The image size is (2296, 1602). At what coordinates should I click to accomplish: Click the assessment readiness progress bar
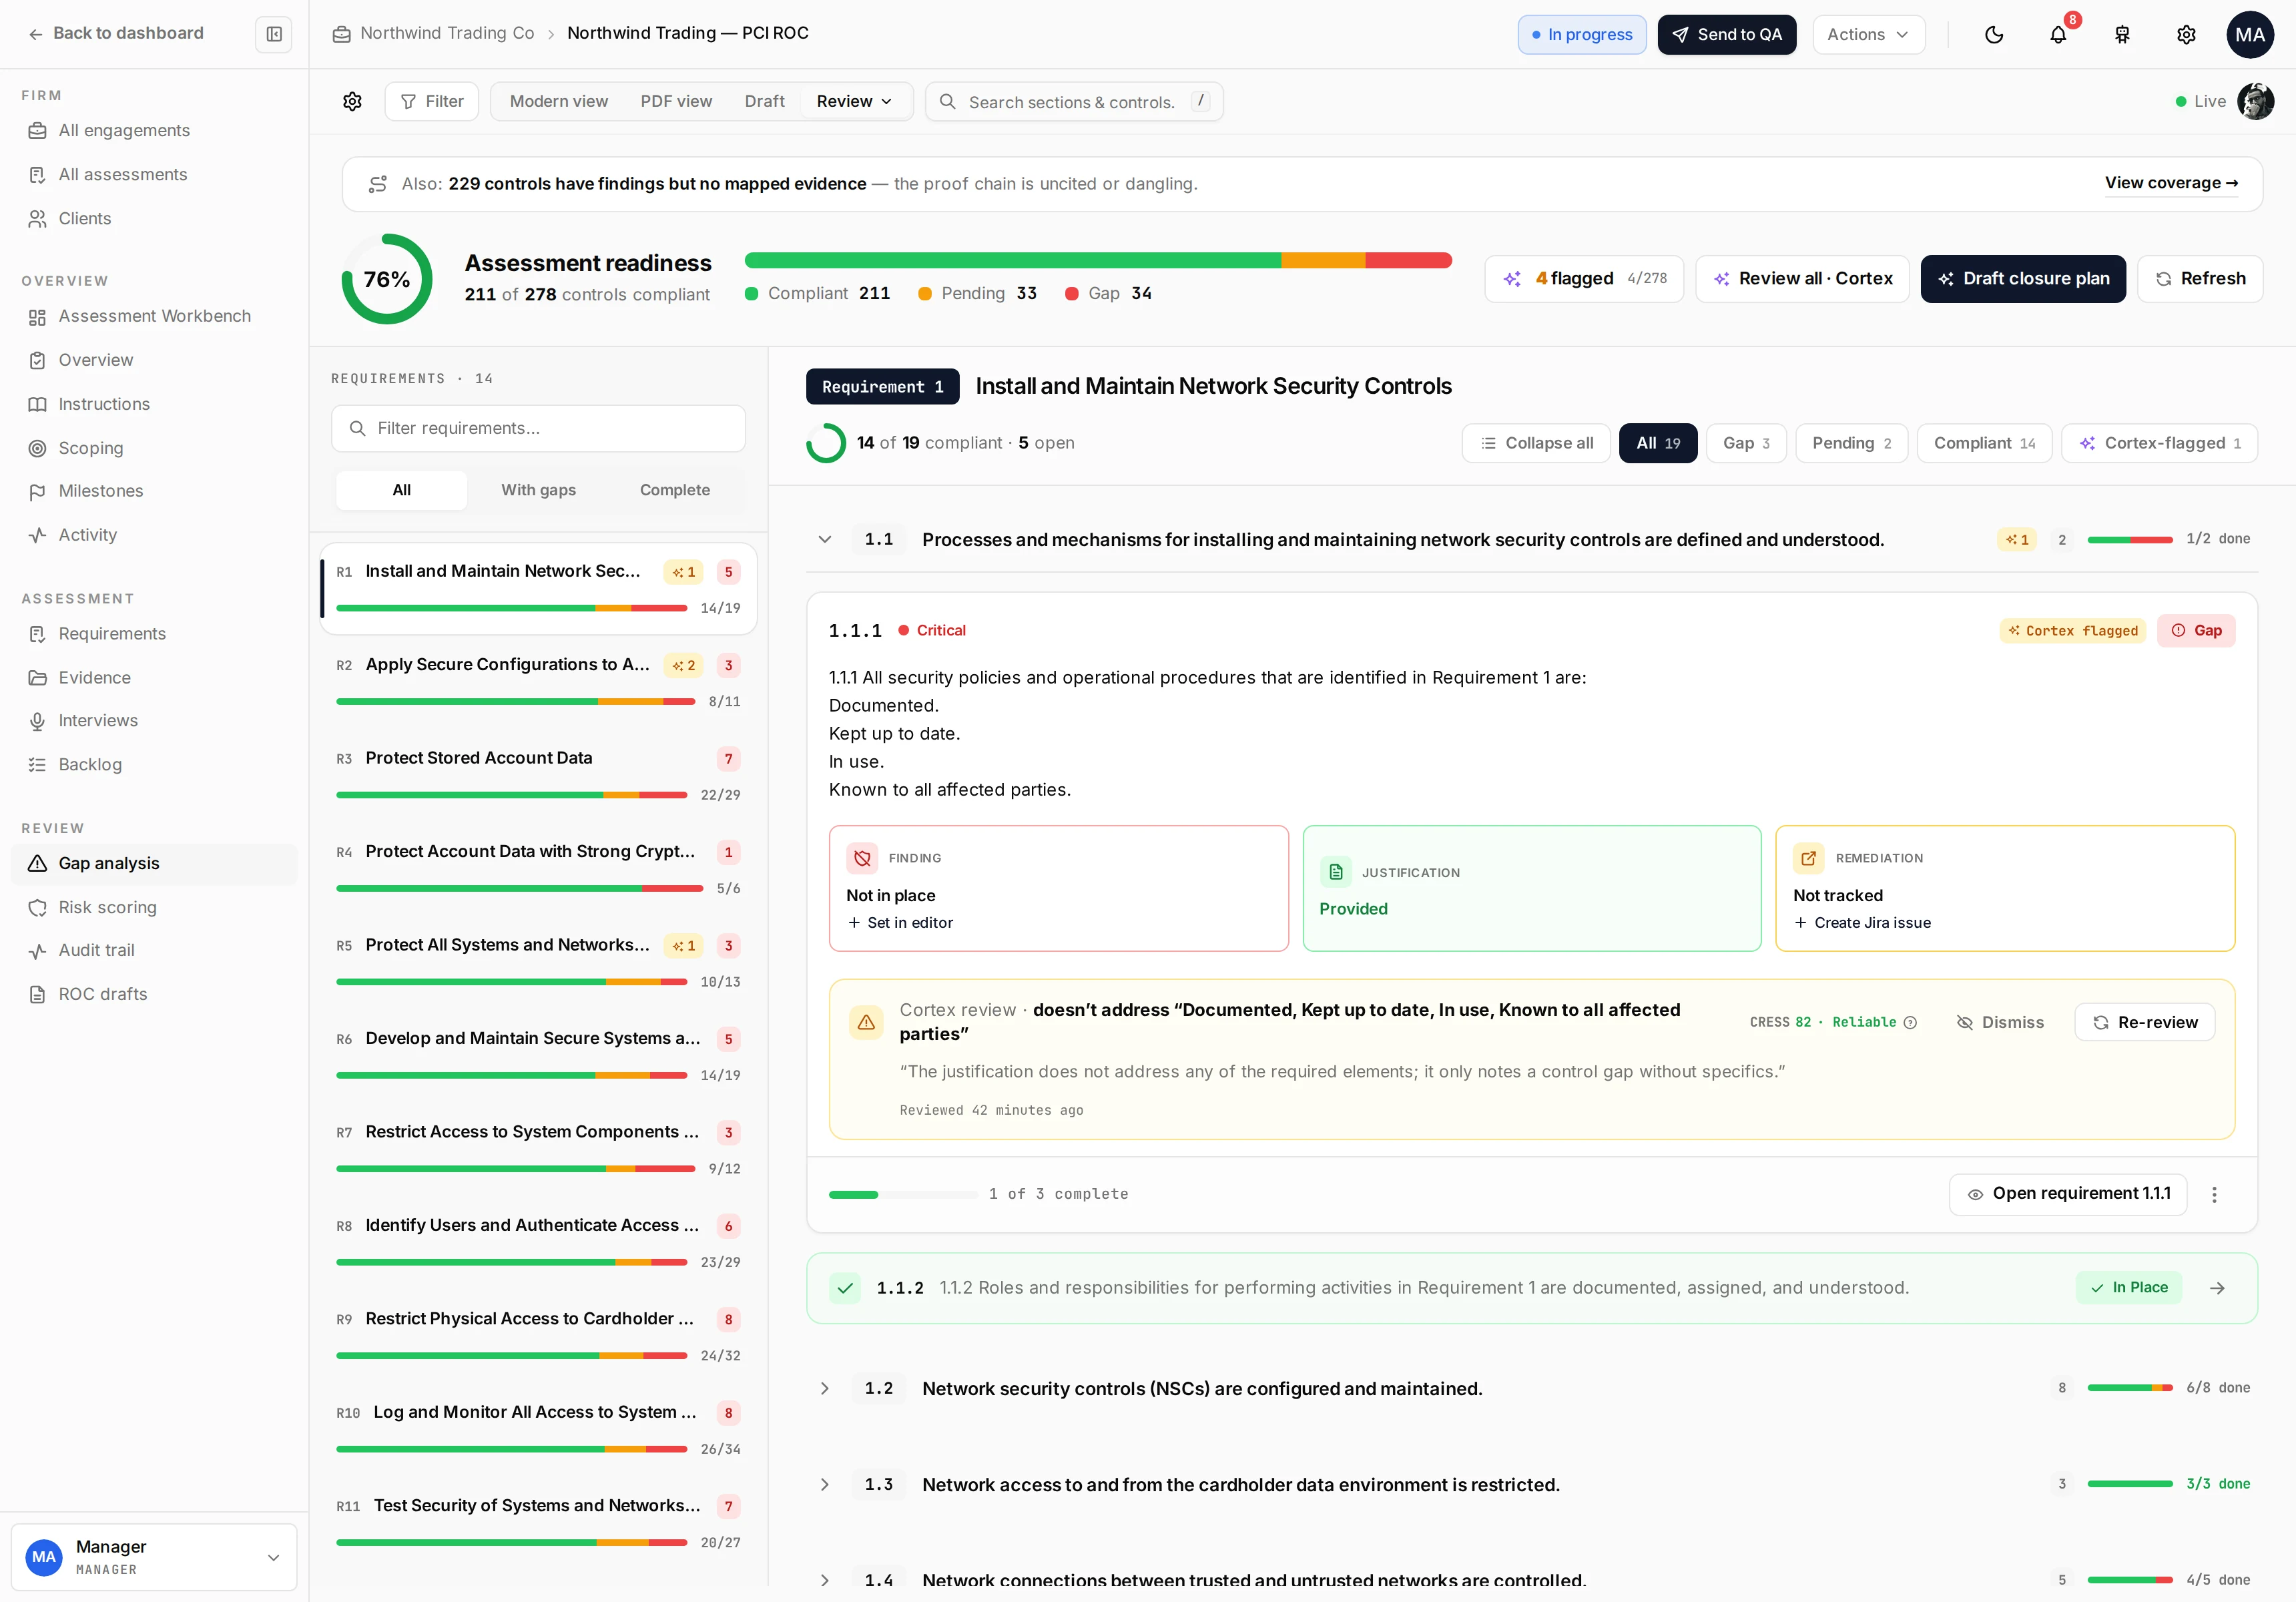pyautogui.click(x=1098, y=260)
